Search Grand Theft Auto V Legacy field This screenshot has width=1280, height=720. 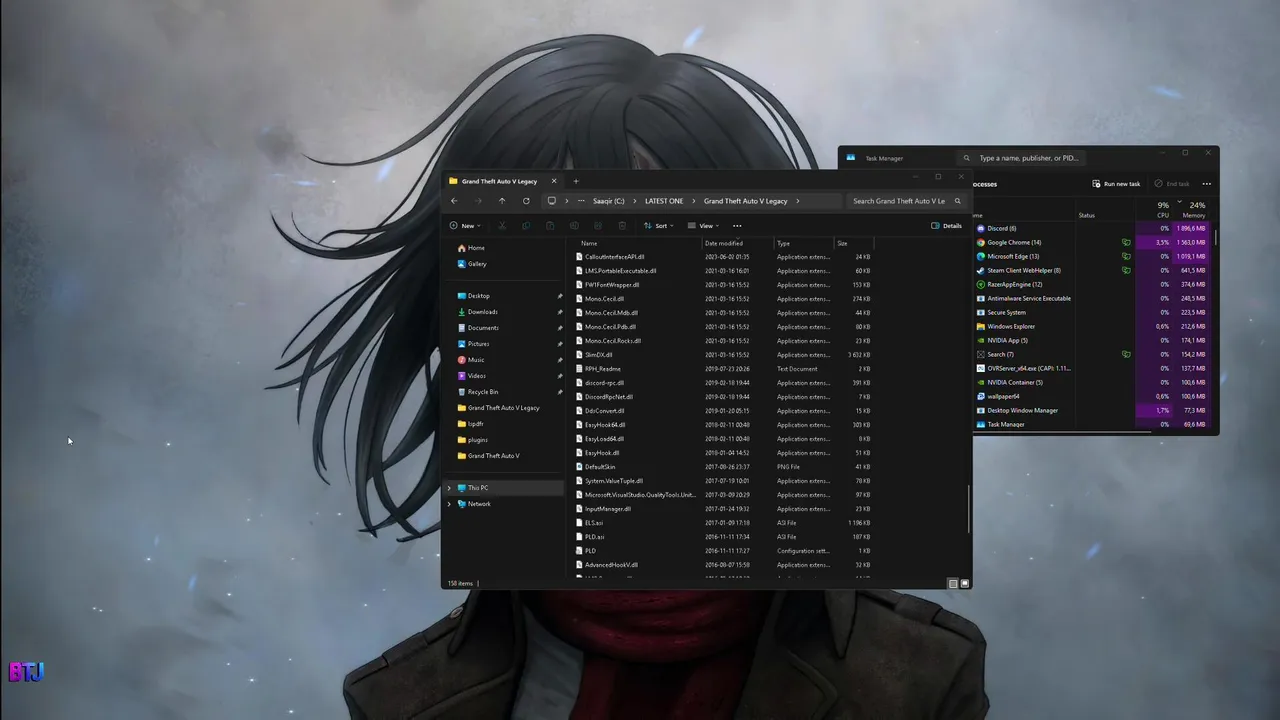pos(906,201)
